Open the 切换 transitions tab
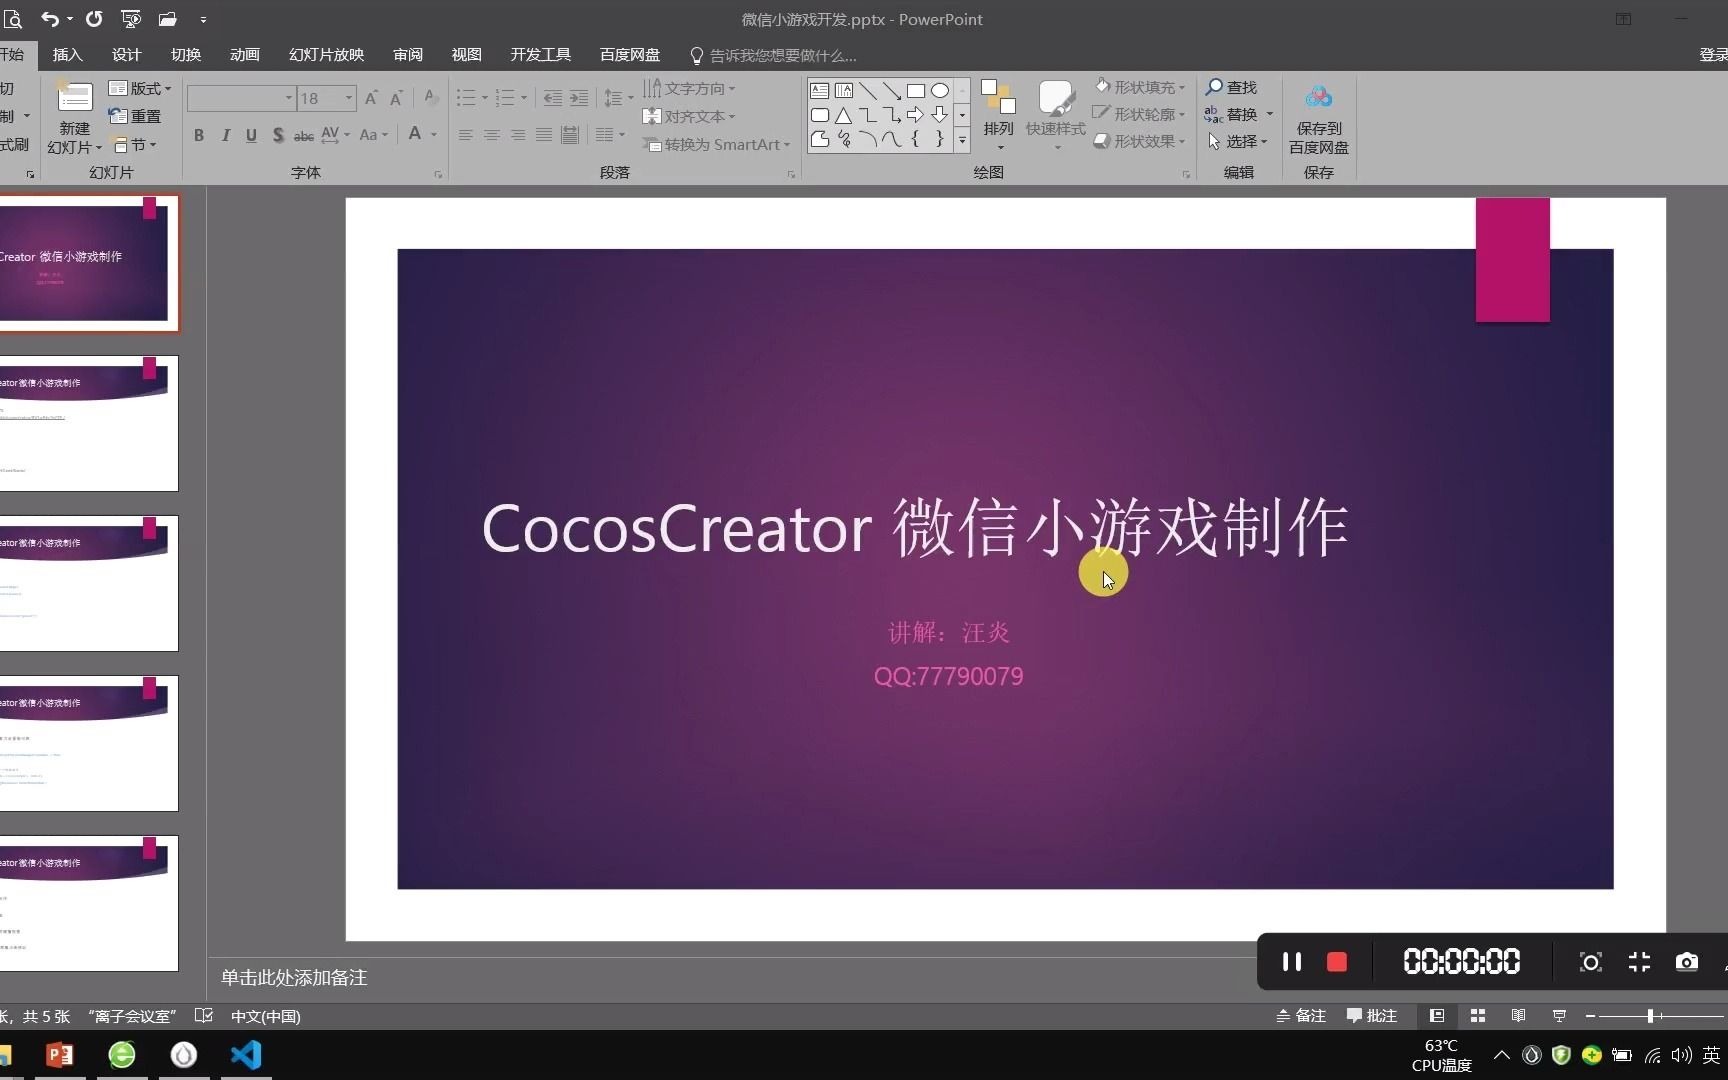The width and height of the screenshot is (1728, 1080). (x=185, y=55)
